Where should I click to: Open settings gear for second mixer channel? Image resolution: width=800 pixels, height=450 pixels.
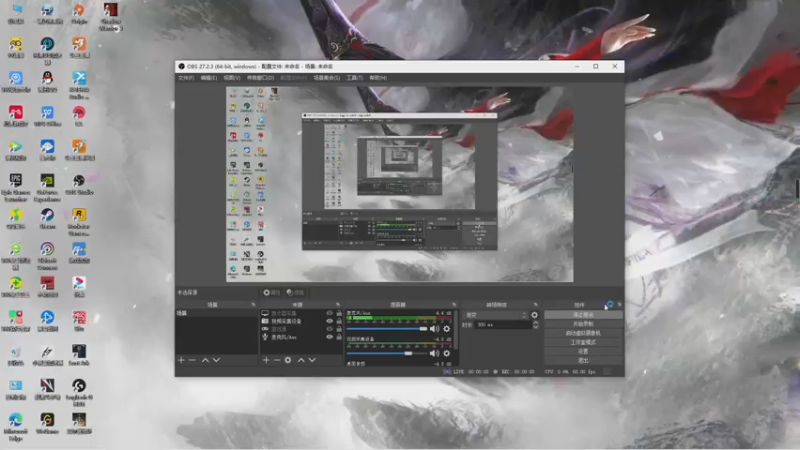pos(446,353)
